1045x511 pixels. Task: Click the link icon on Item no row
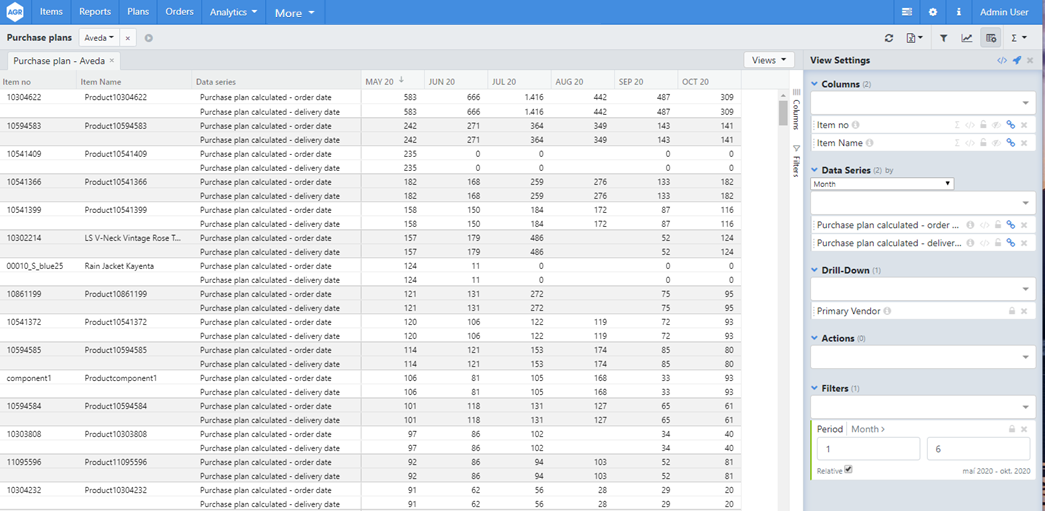pos(1010,125)
